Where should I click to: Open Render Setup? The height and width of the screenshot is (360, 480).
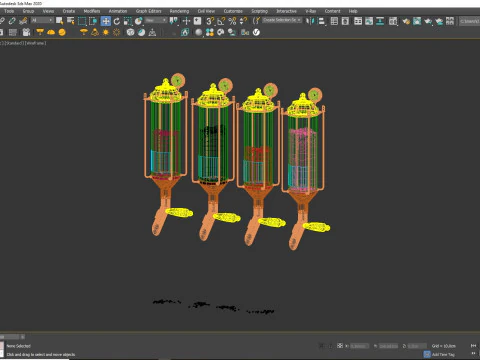tap(406, 21)
